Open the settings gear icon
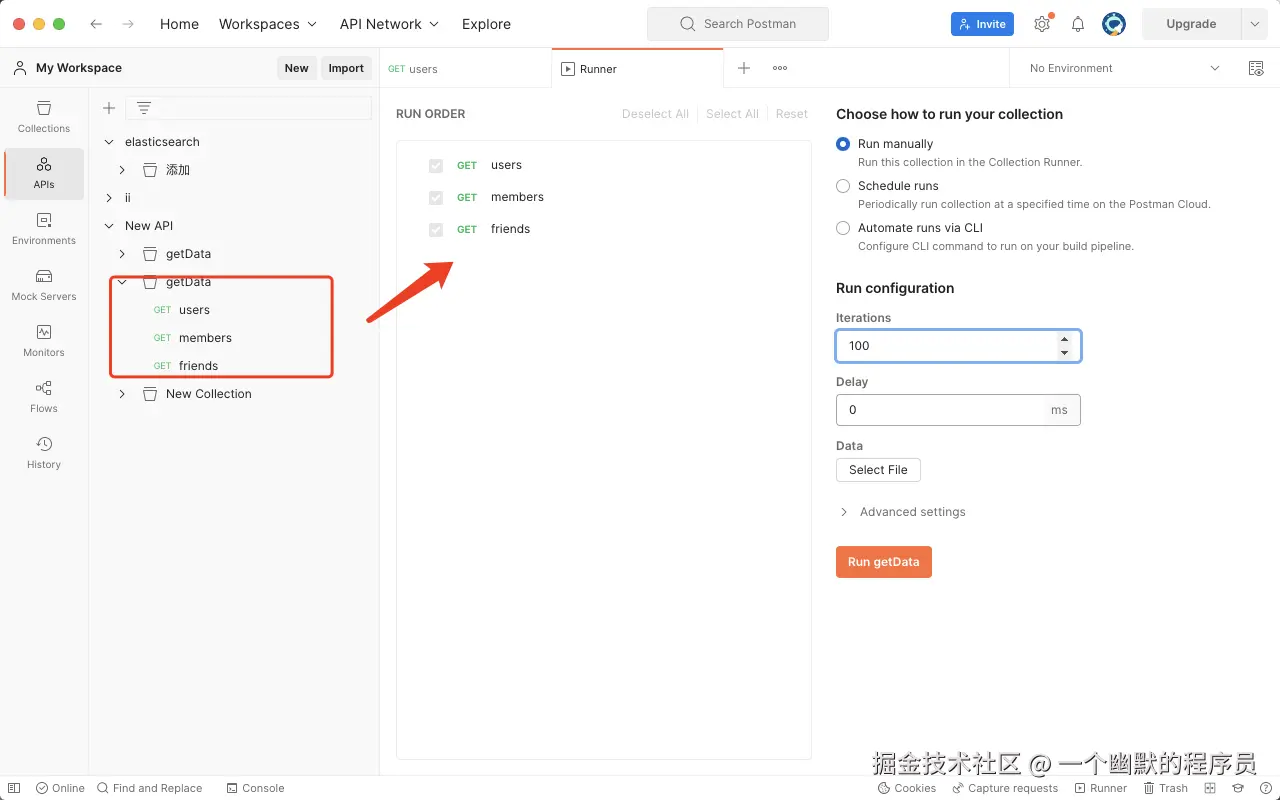This screenshot has height=800, width=1280. pyautogui.click(x=1042, y=24)
